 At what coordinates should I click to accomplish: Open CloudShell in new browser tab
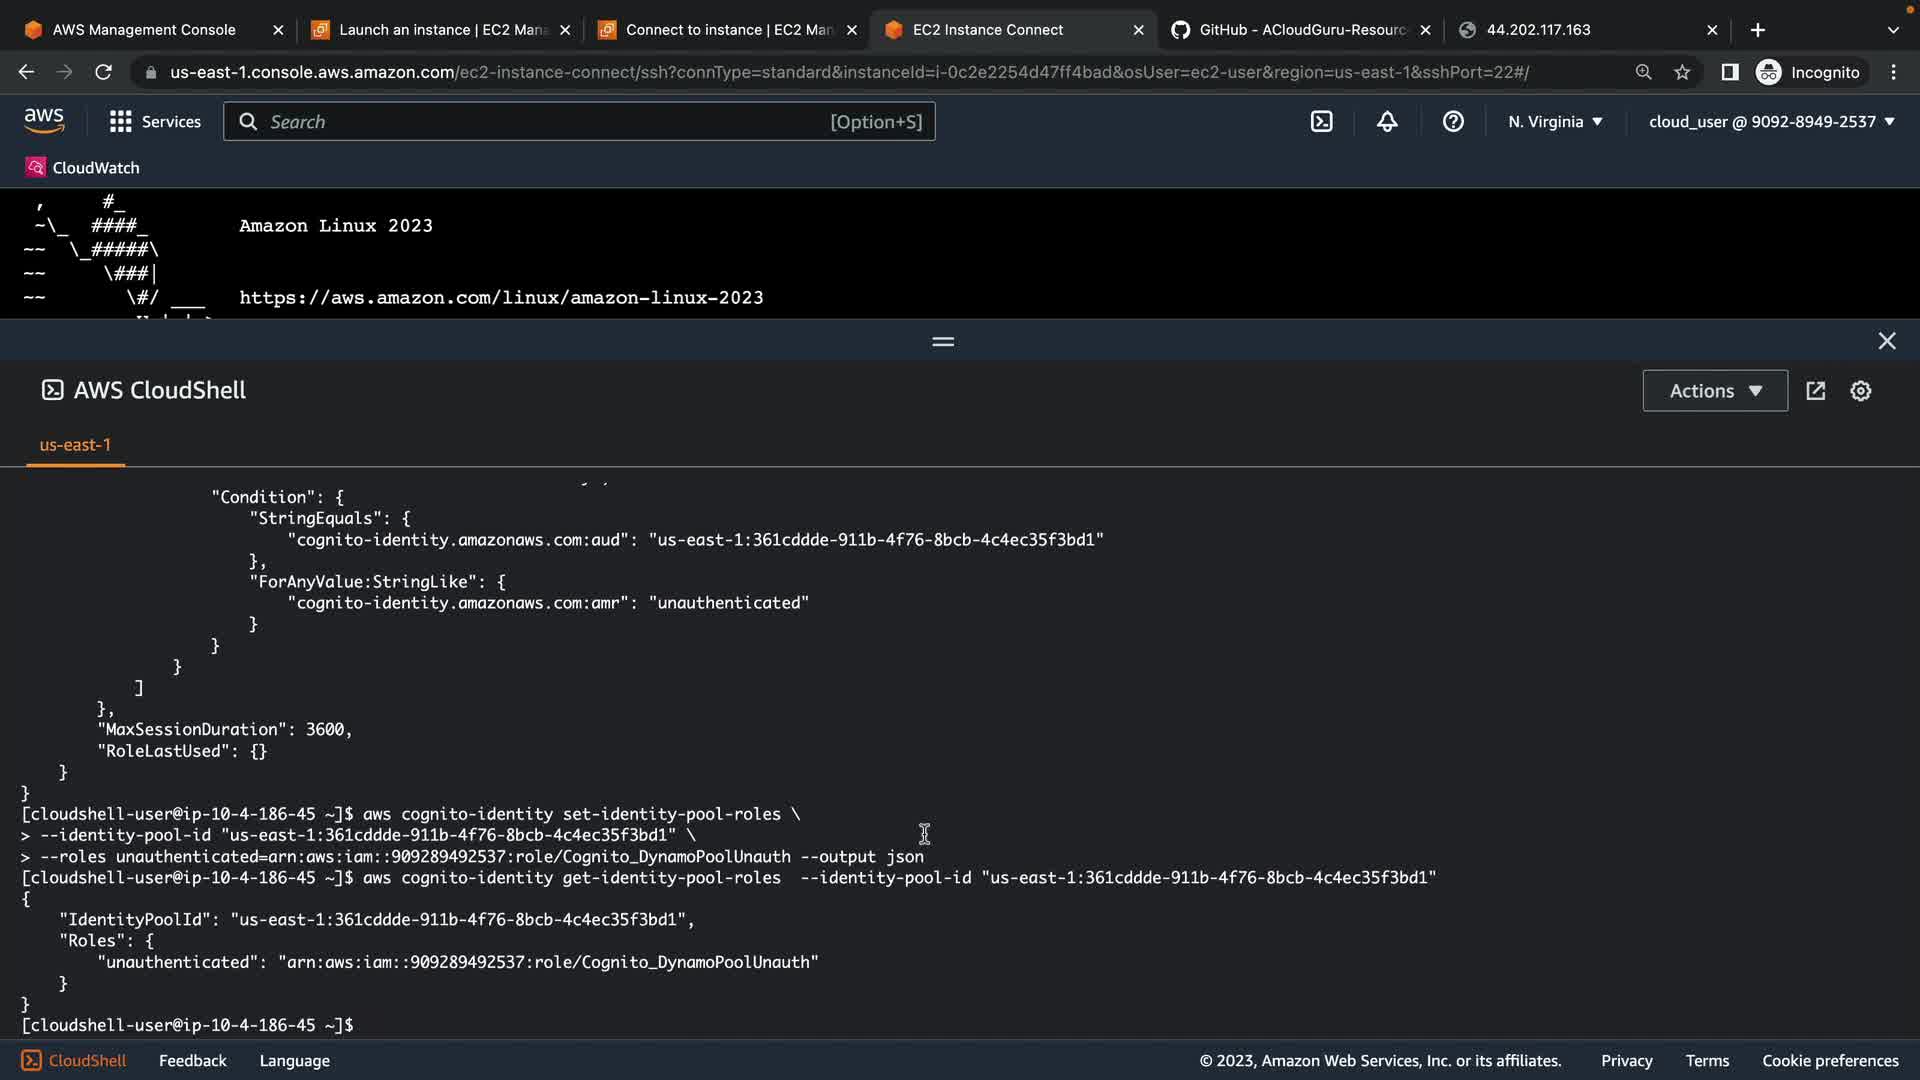[x=1816, y=391]
